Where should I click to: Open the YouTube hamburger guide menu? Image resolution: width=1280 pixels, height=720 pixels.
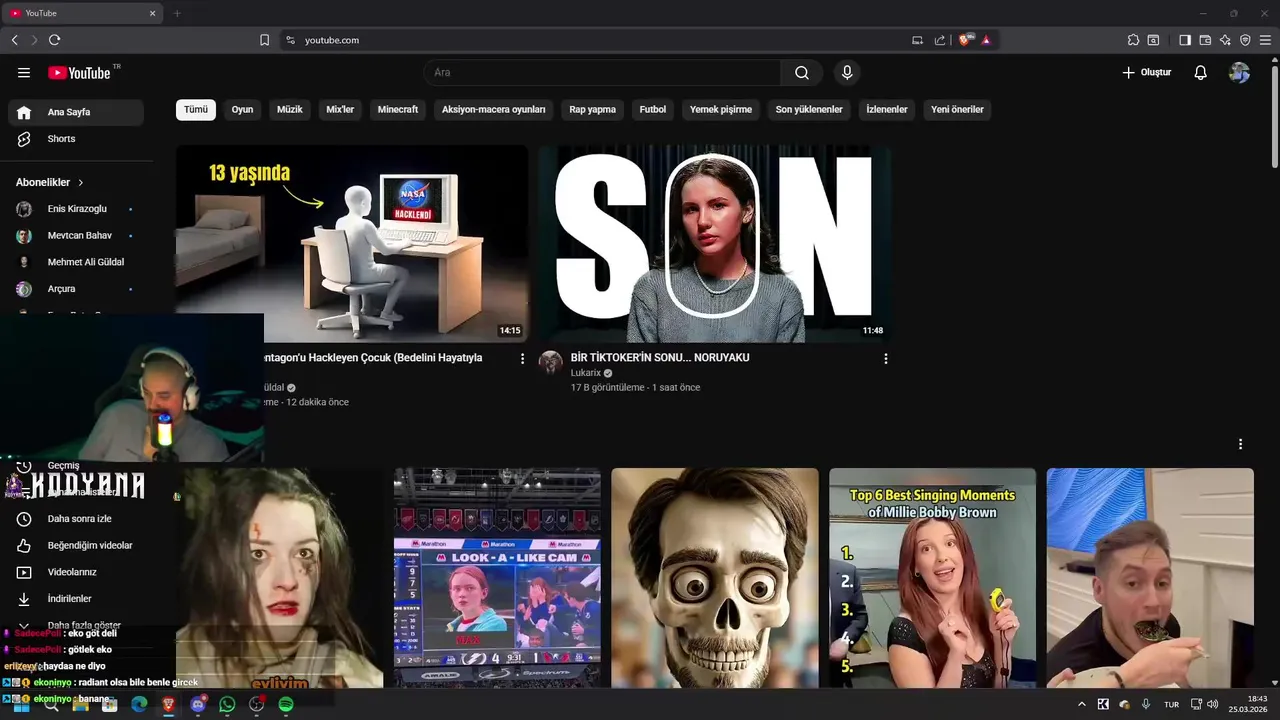24,73
